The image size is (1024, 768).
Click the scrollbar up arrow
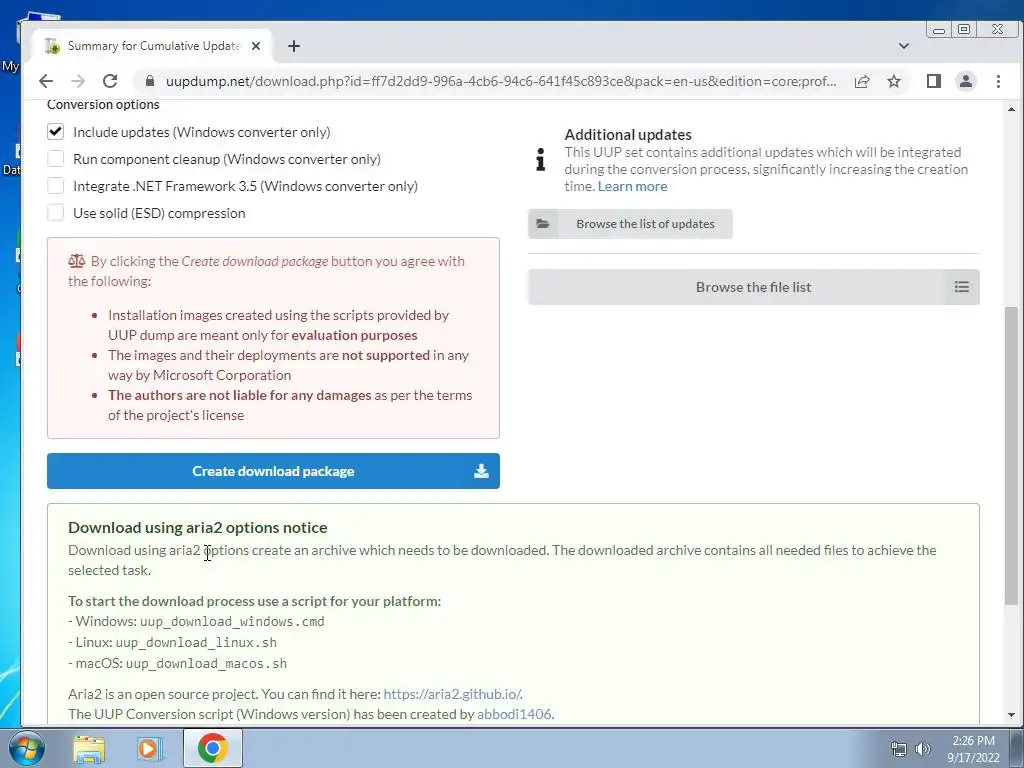point(1011,109)
